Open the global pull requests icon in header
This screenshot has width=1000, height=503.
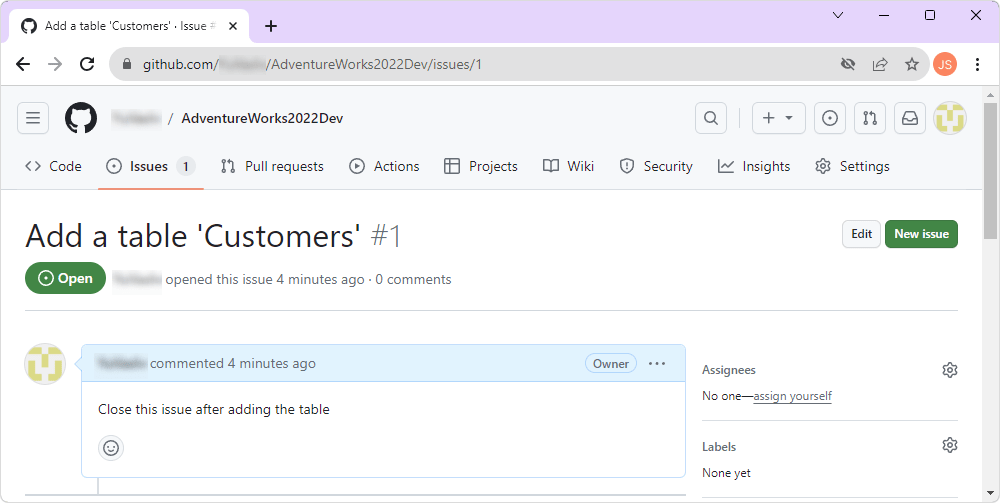[870, 118]
